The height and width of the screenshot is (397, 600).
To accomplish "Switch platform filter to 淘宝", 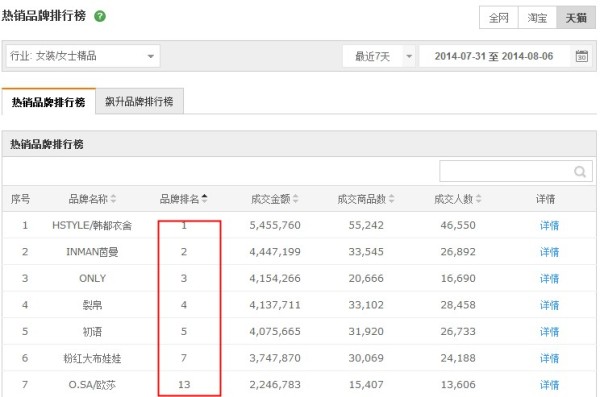I will coord(537,18).
